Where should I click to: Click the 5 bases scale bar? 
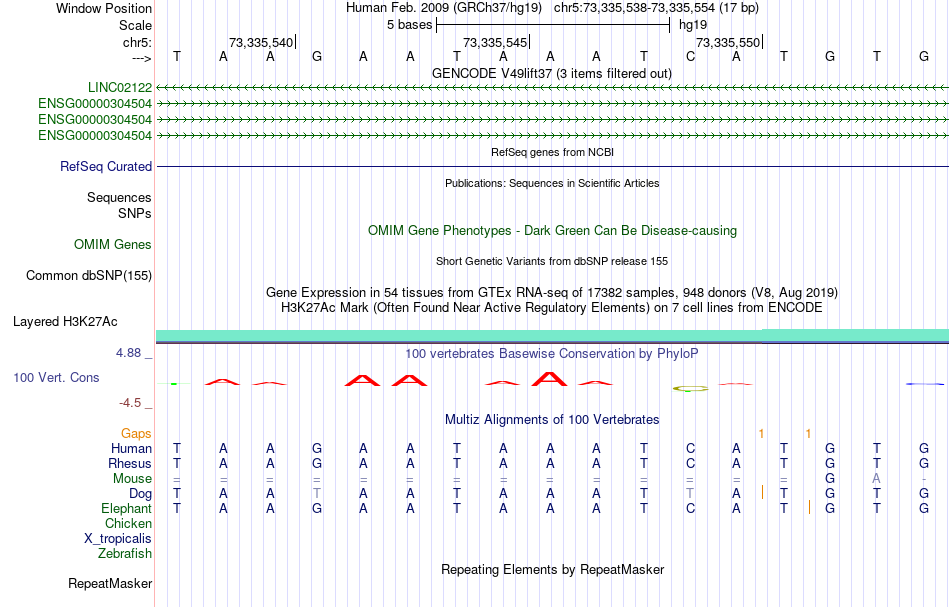click(x=553, y=25)
